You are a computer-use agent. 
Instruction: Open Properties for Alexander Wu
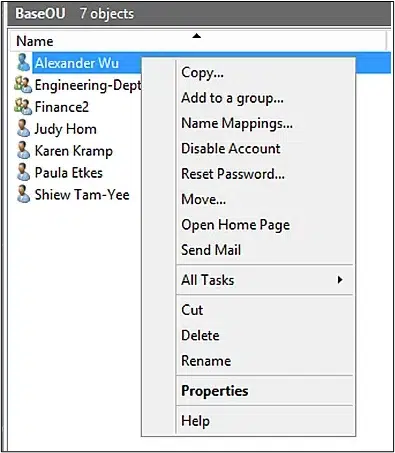pos(265,391)
